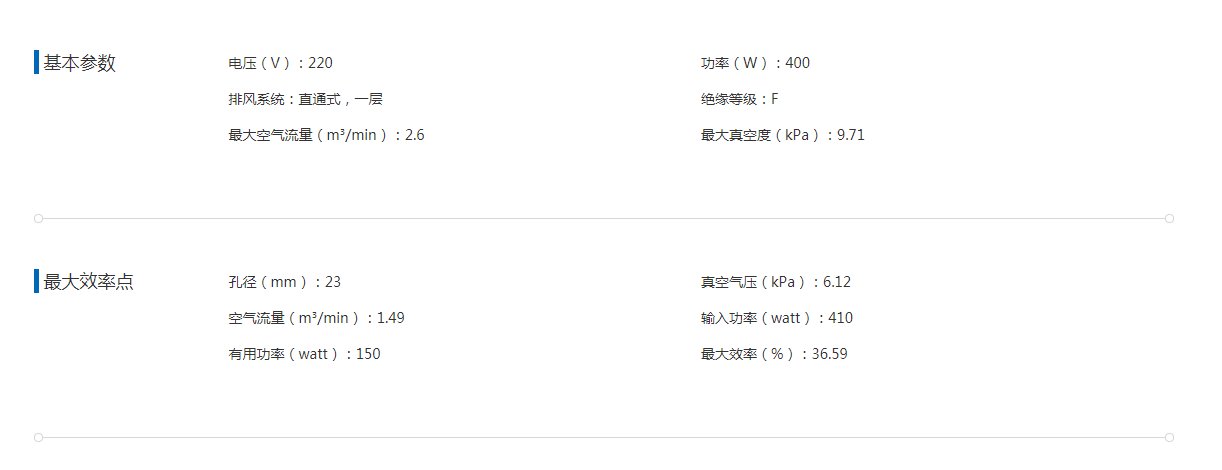The image size is (1222, 470).
Task: Click the 排风系统：直通式，一层 entry
Action: click(x=305, y=99)
